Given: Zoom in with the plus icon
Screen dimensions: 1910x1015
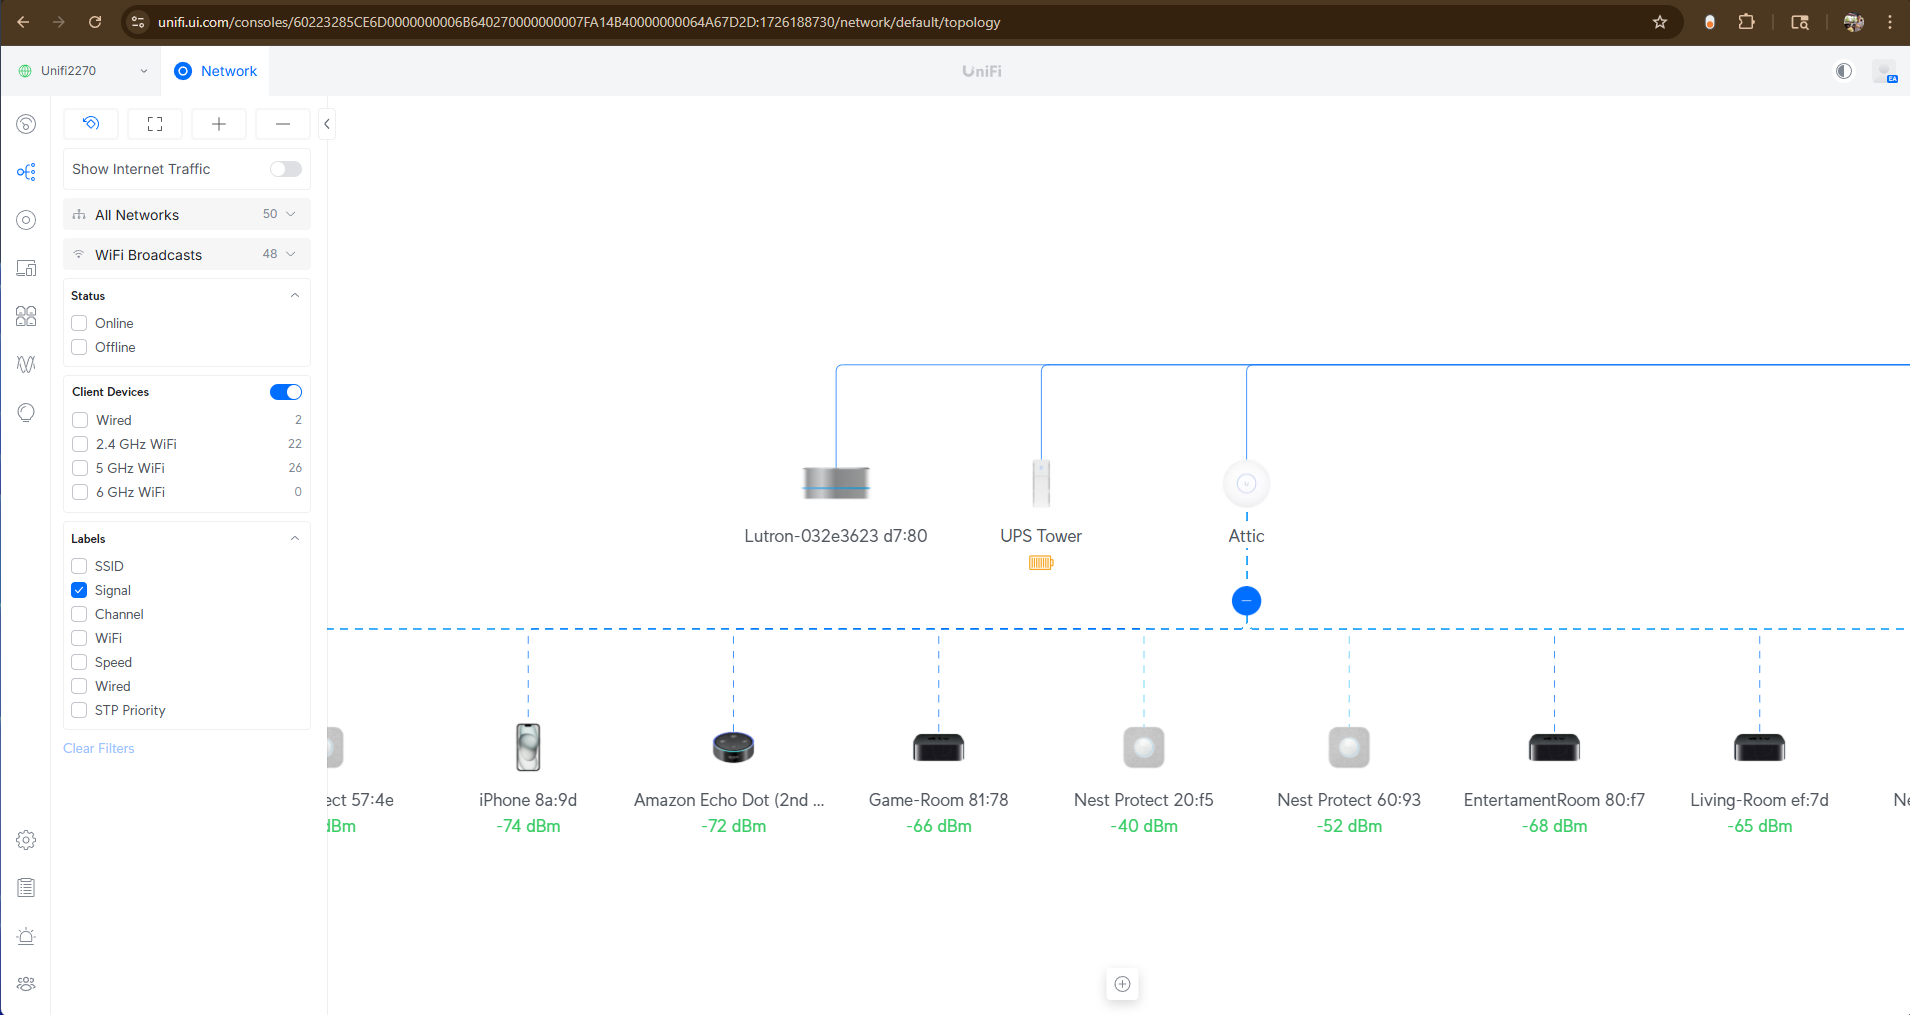Looking at the screenshot, I should point(219,124).
